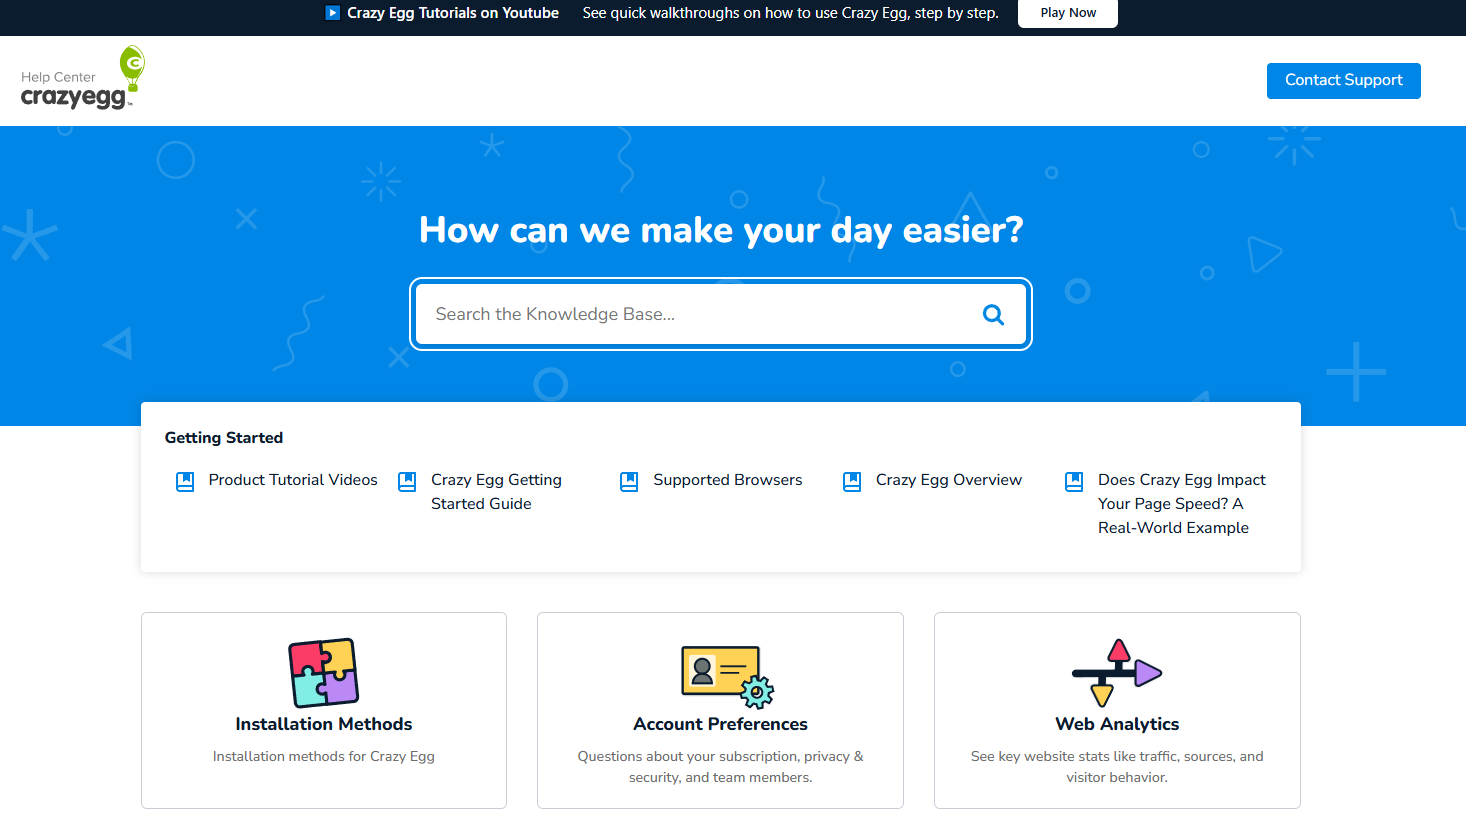Screen dimensions: 1466x824
Task: Click the arrows Web Analytics icon
Action: click(x=1117, y=672)
